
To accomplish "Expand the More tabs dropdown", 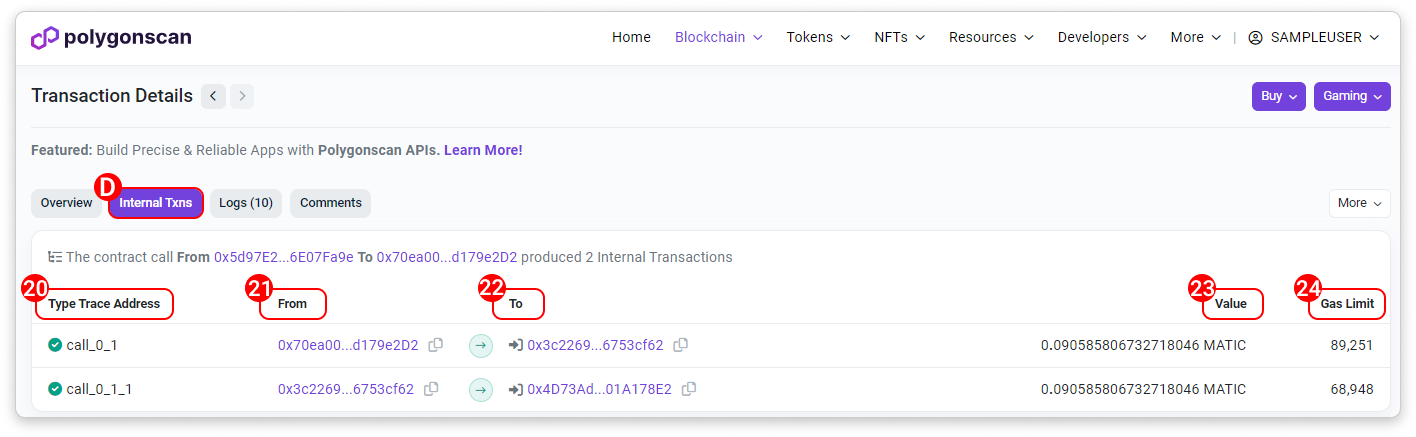I will pyautogui.click(x=1359, y=203).
